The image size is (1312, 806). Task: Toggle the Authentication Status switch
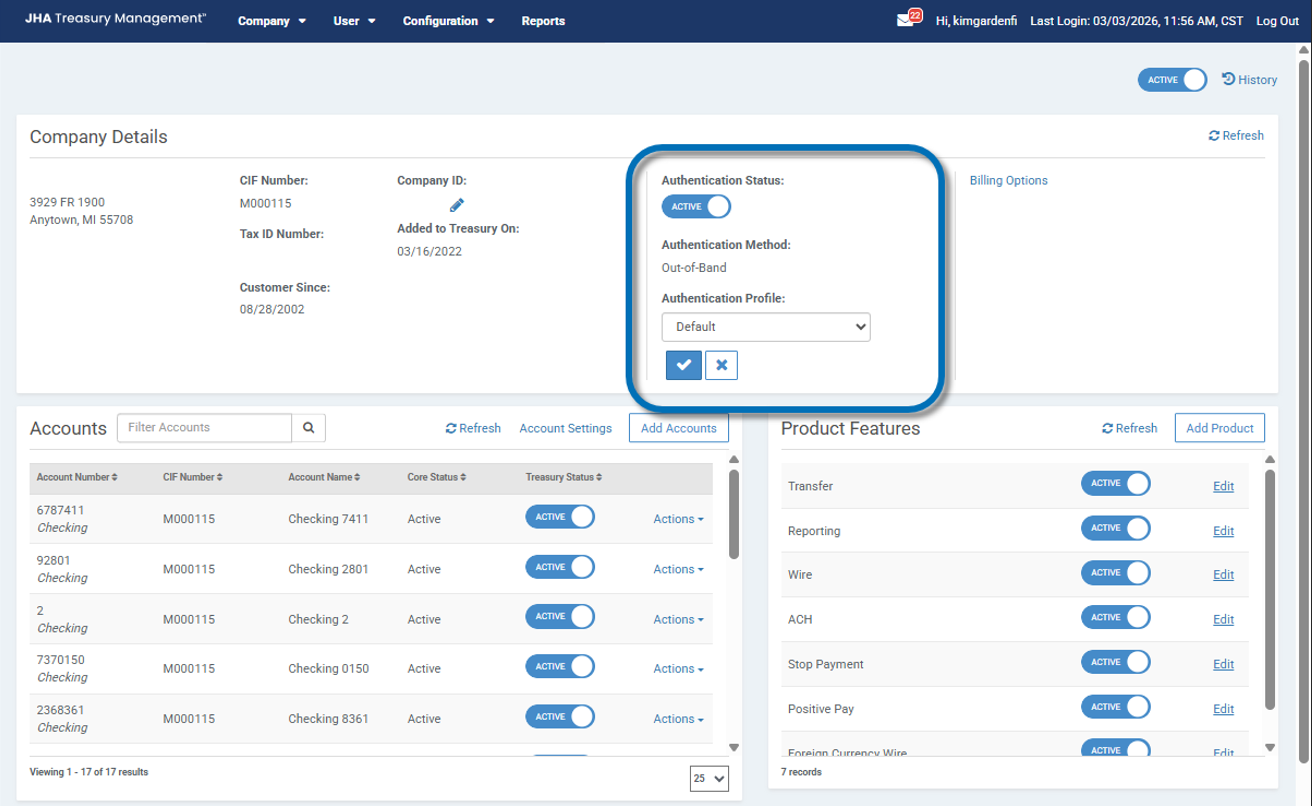696,207
